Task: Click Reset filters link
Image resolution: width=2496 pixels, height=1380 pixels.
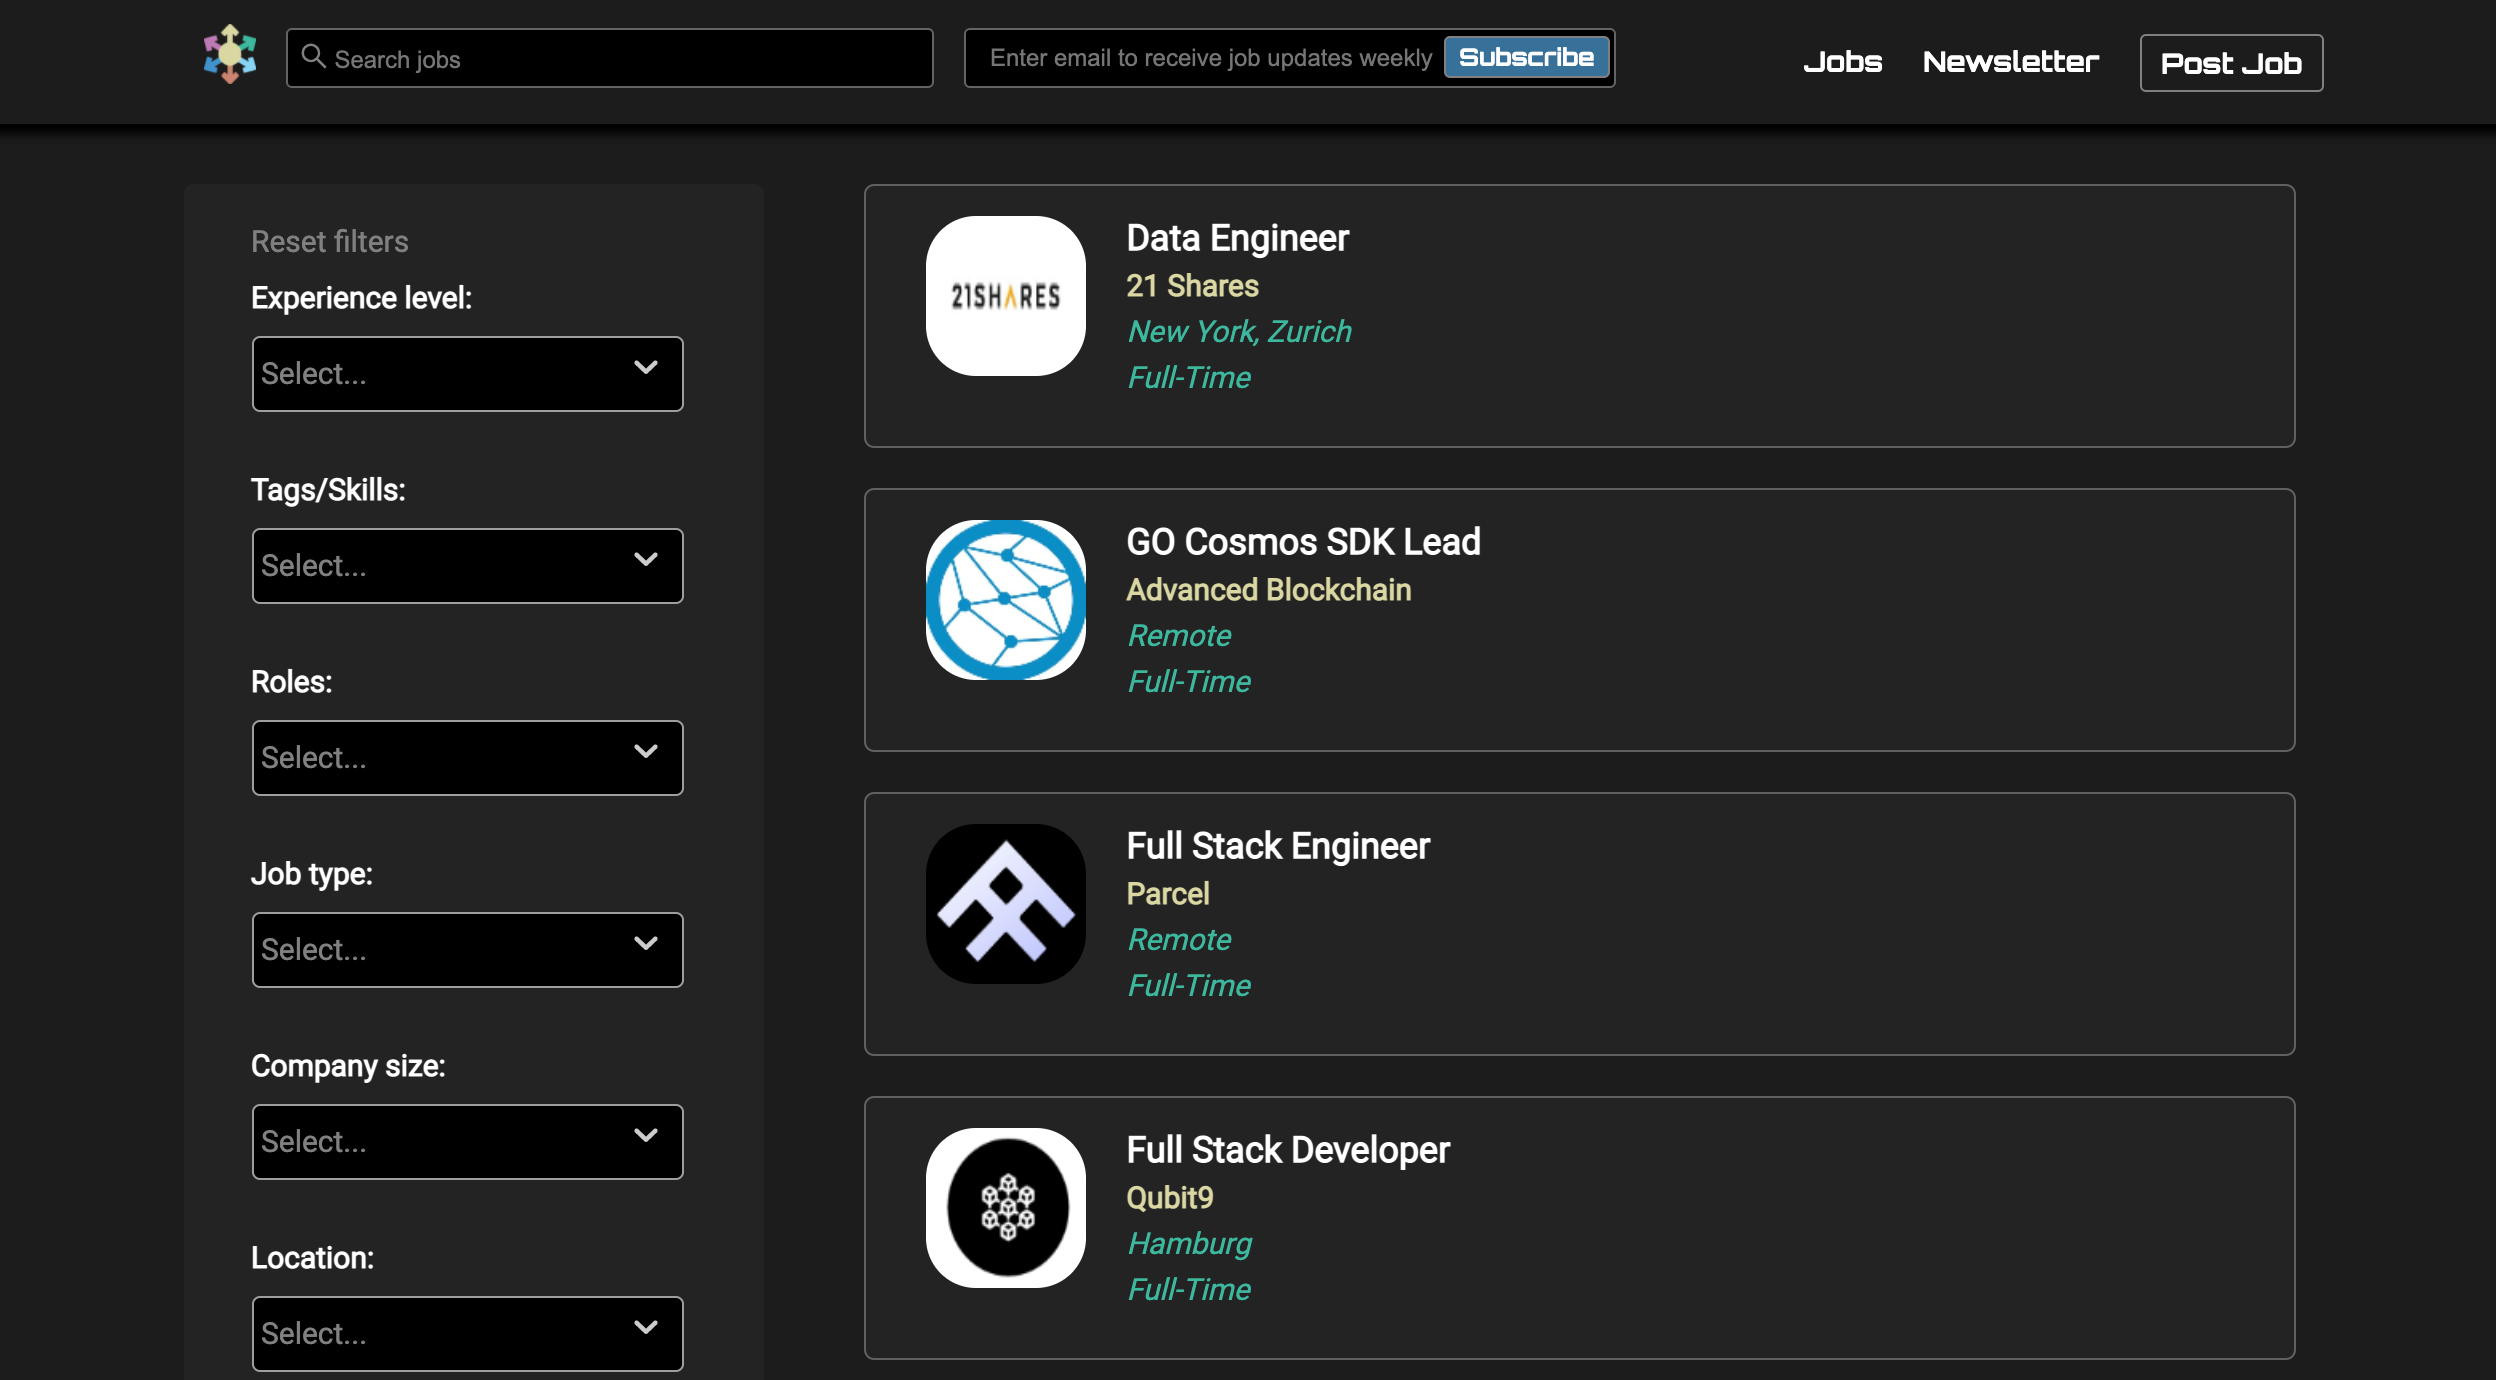Action: pos(329,241)
